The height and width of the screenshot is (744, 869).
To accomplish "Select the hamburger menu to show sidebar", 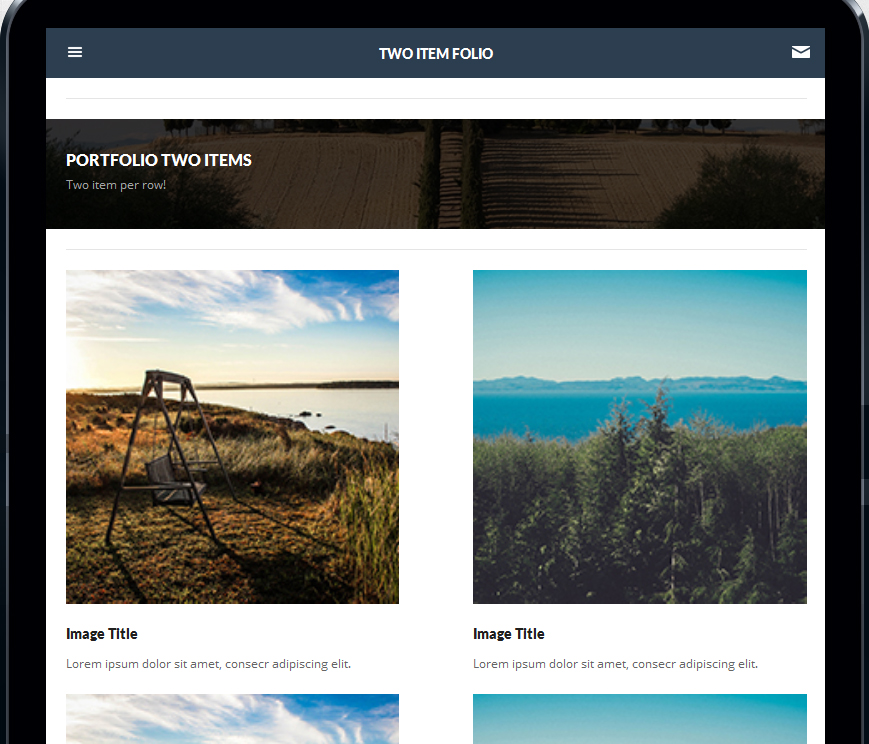I will click(x=75, y=52).
